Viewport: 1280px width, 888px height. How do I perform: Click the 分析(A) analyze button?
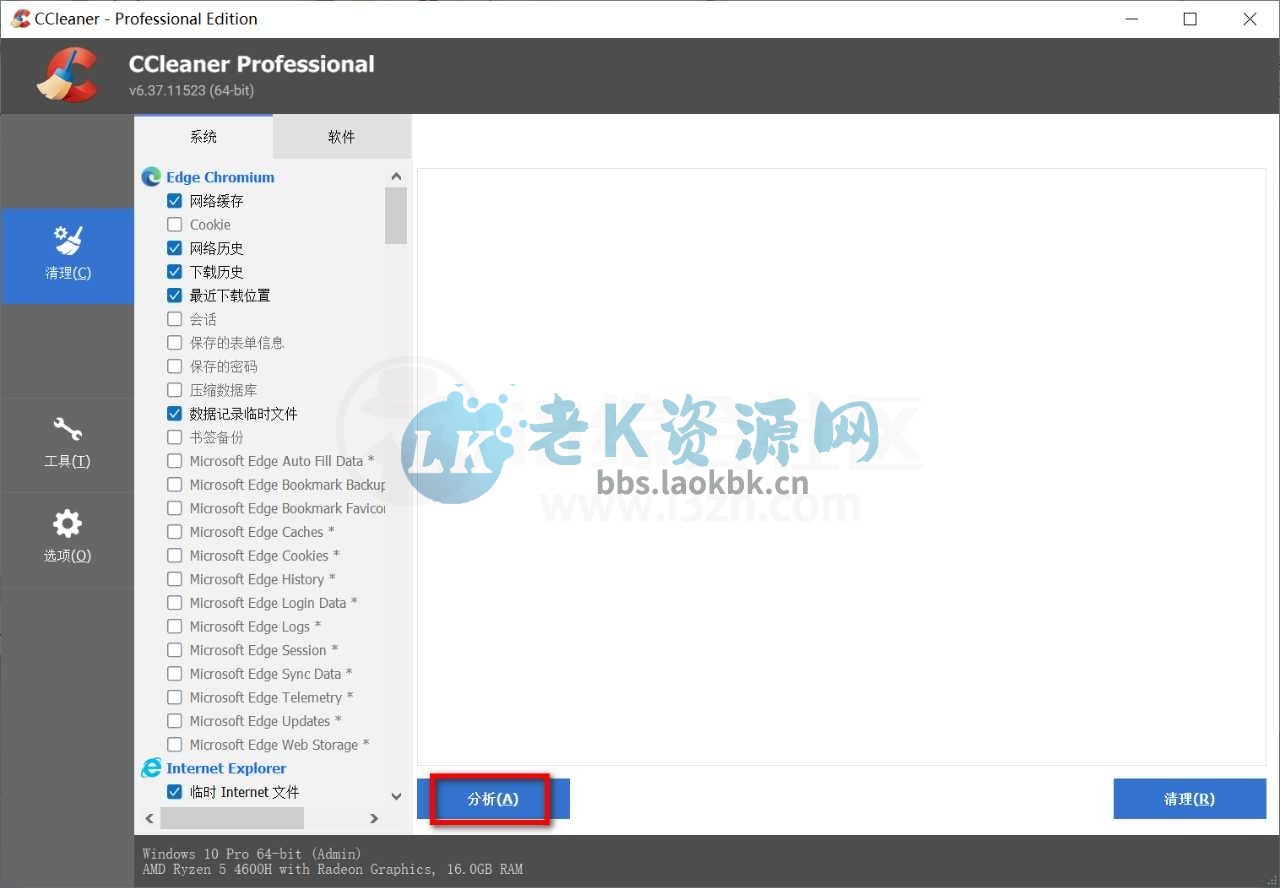tap(493, 799)
